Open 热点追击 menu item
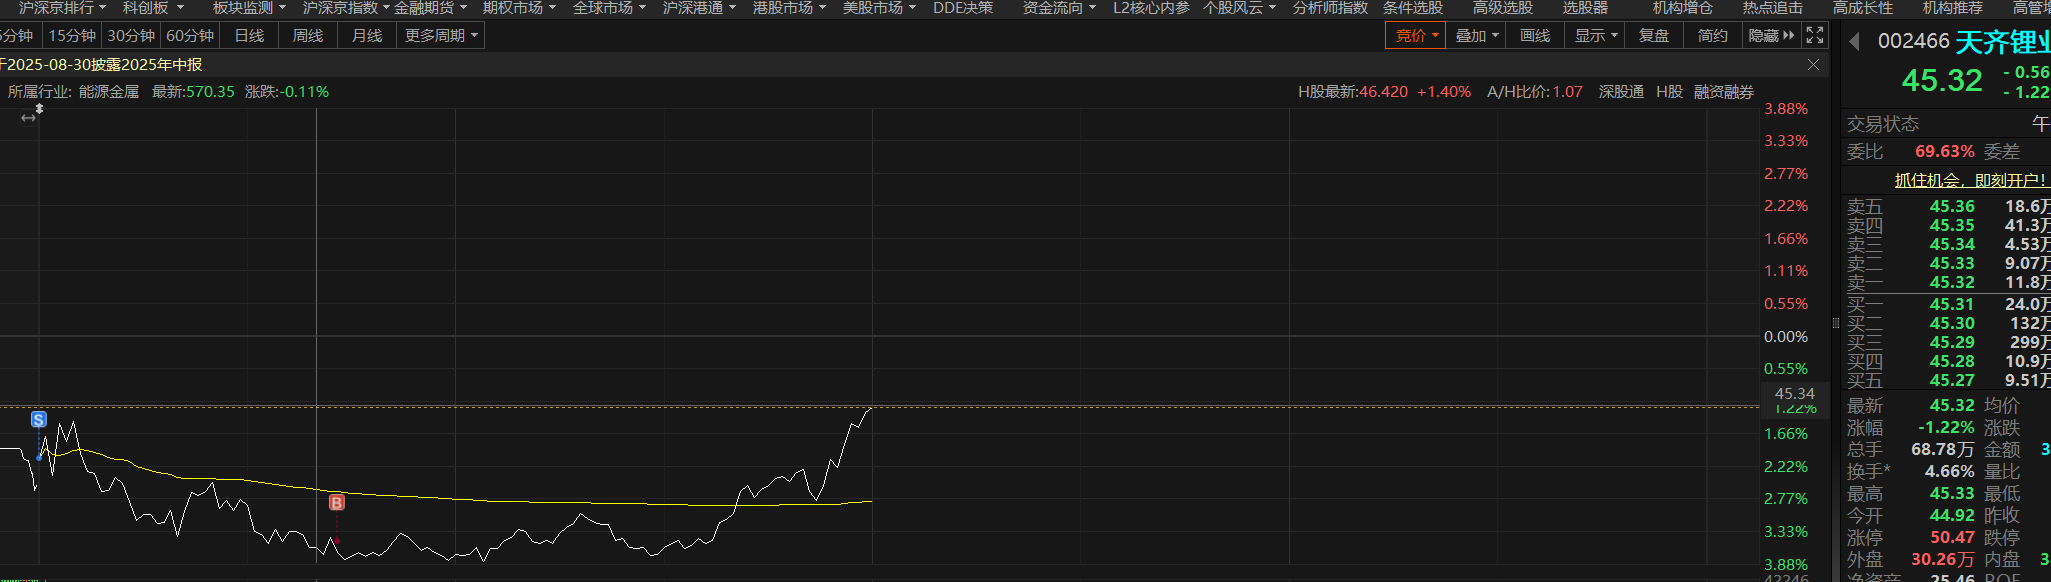The image size is (2051, 582). (x=1772, y=8)
